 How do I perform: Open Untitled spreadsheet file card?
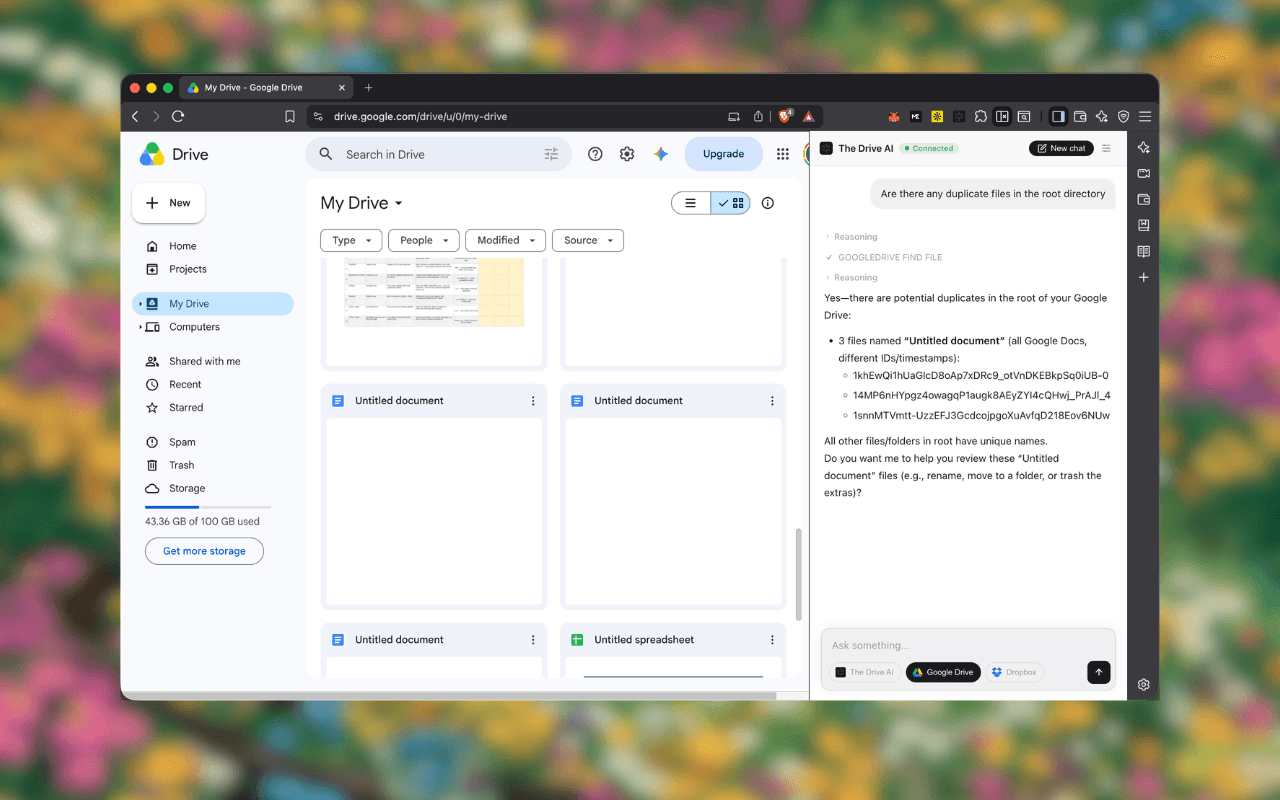coord(673,651)
